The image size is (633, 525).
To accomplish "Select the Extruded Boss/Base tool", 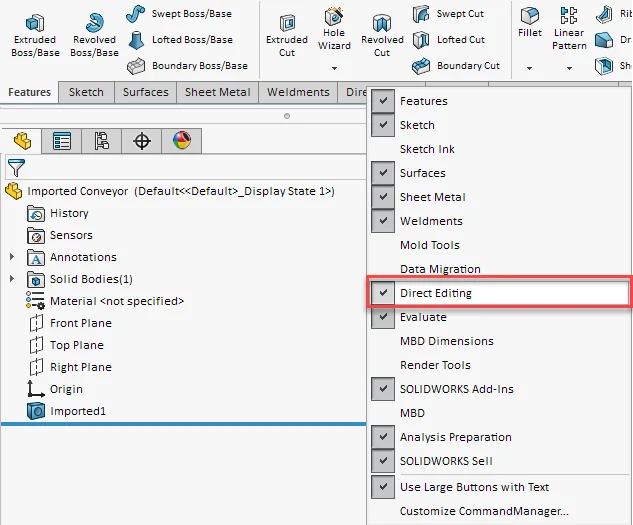I will tap(35, 36).
